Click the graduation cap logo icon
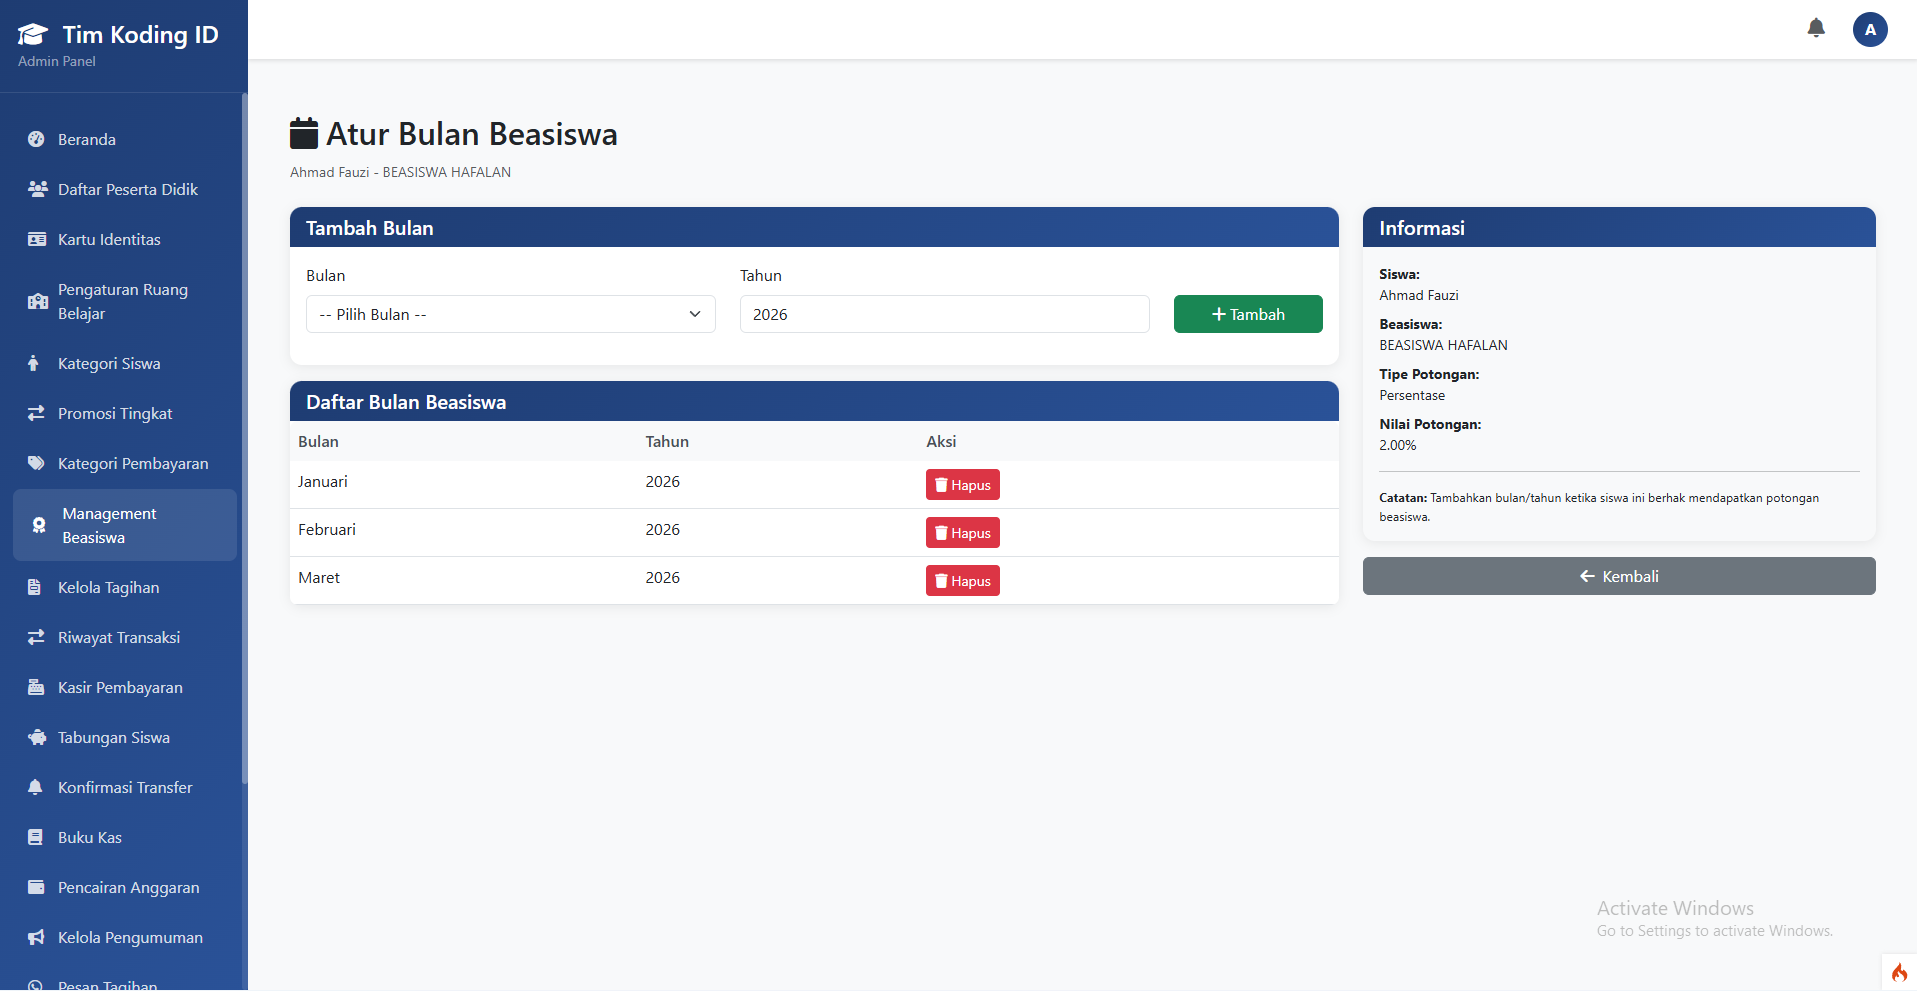This screenshot has height=991, width=1917. click(31, 32)
